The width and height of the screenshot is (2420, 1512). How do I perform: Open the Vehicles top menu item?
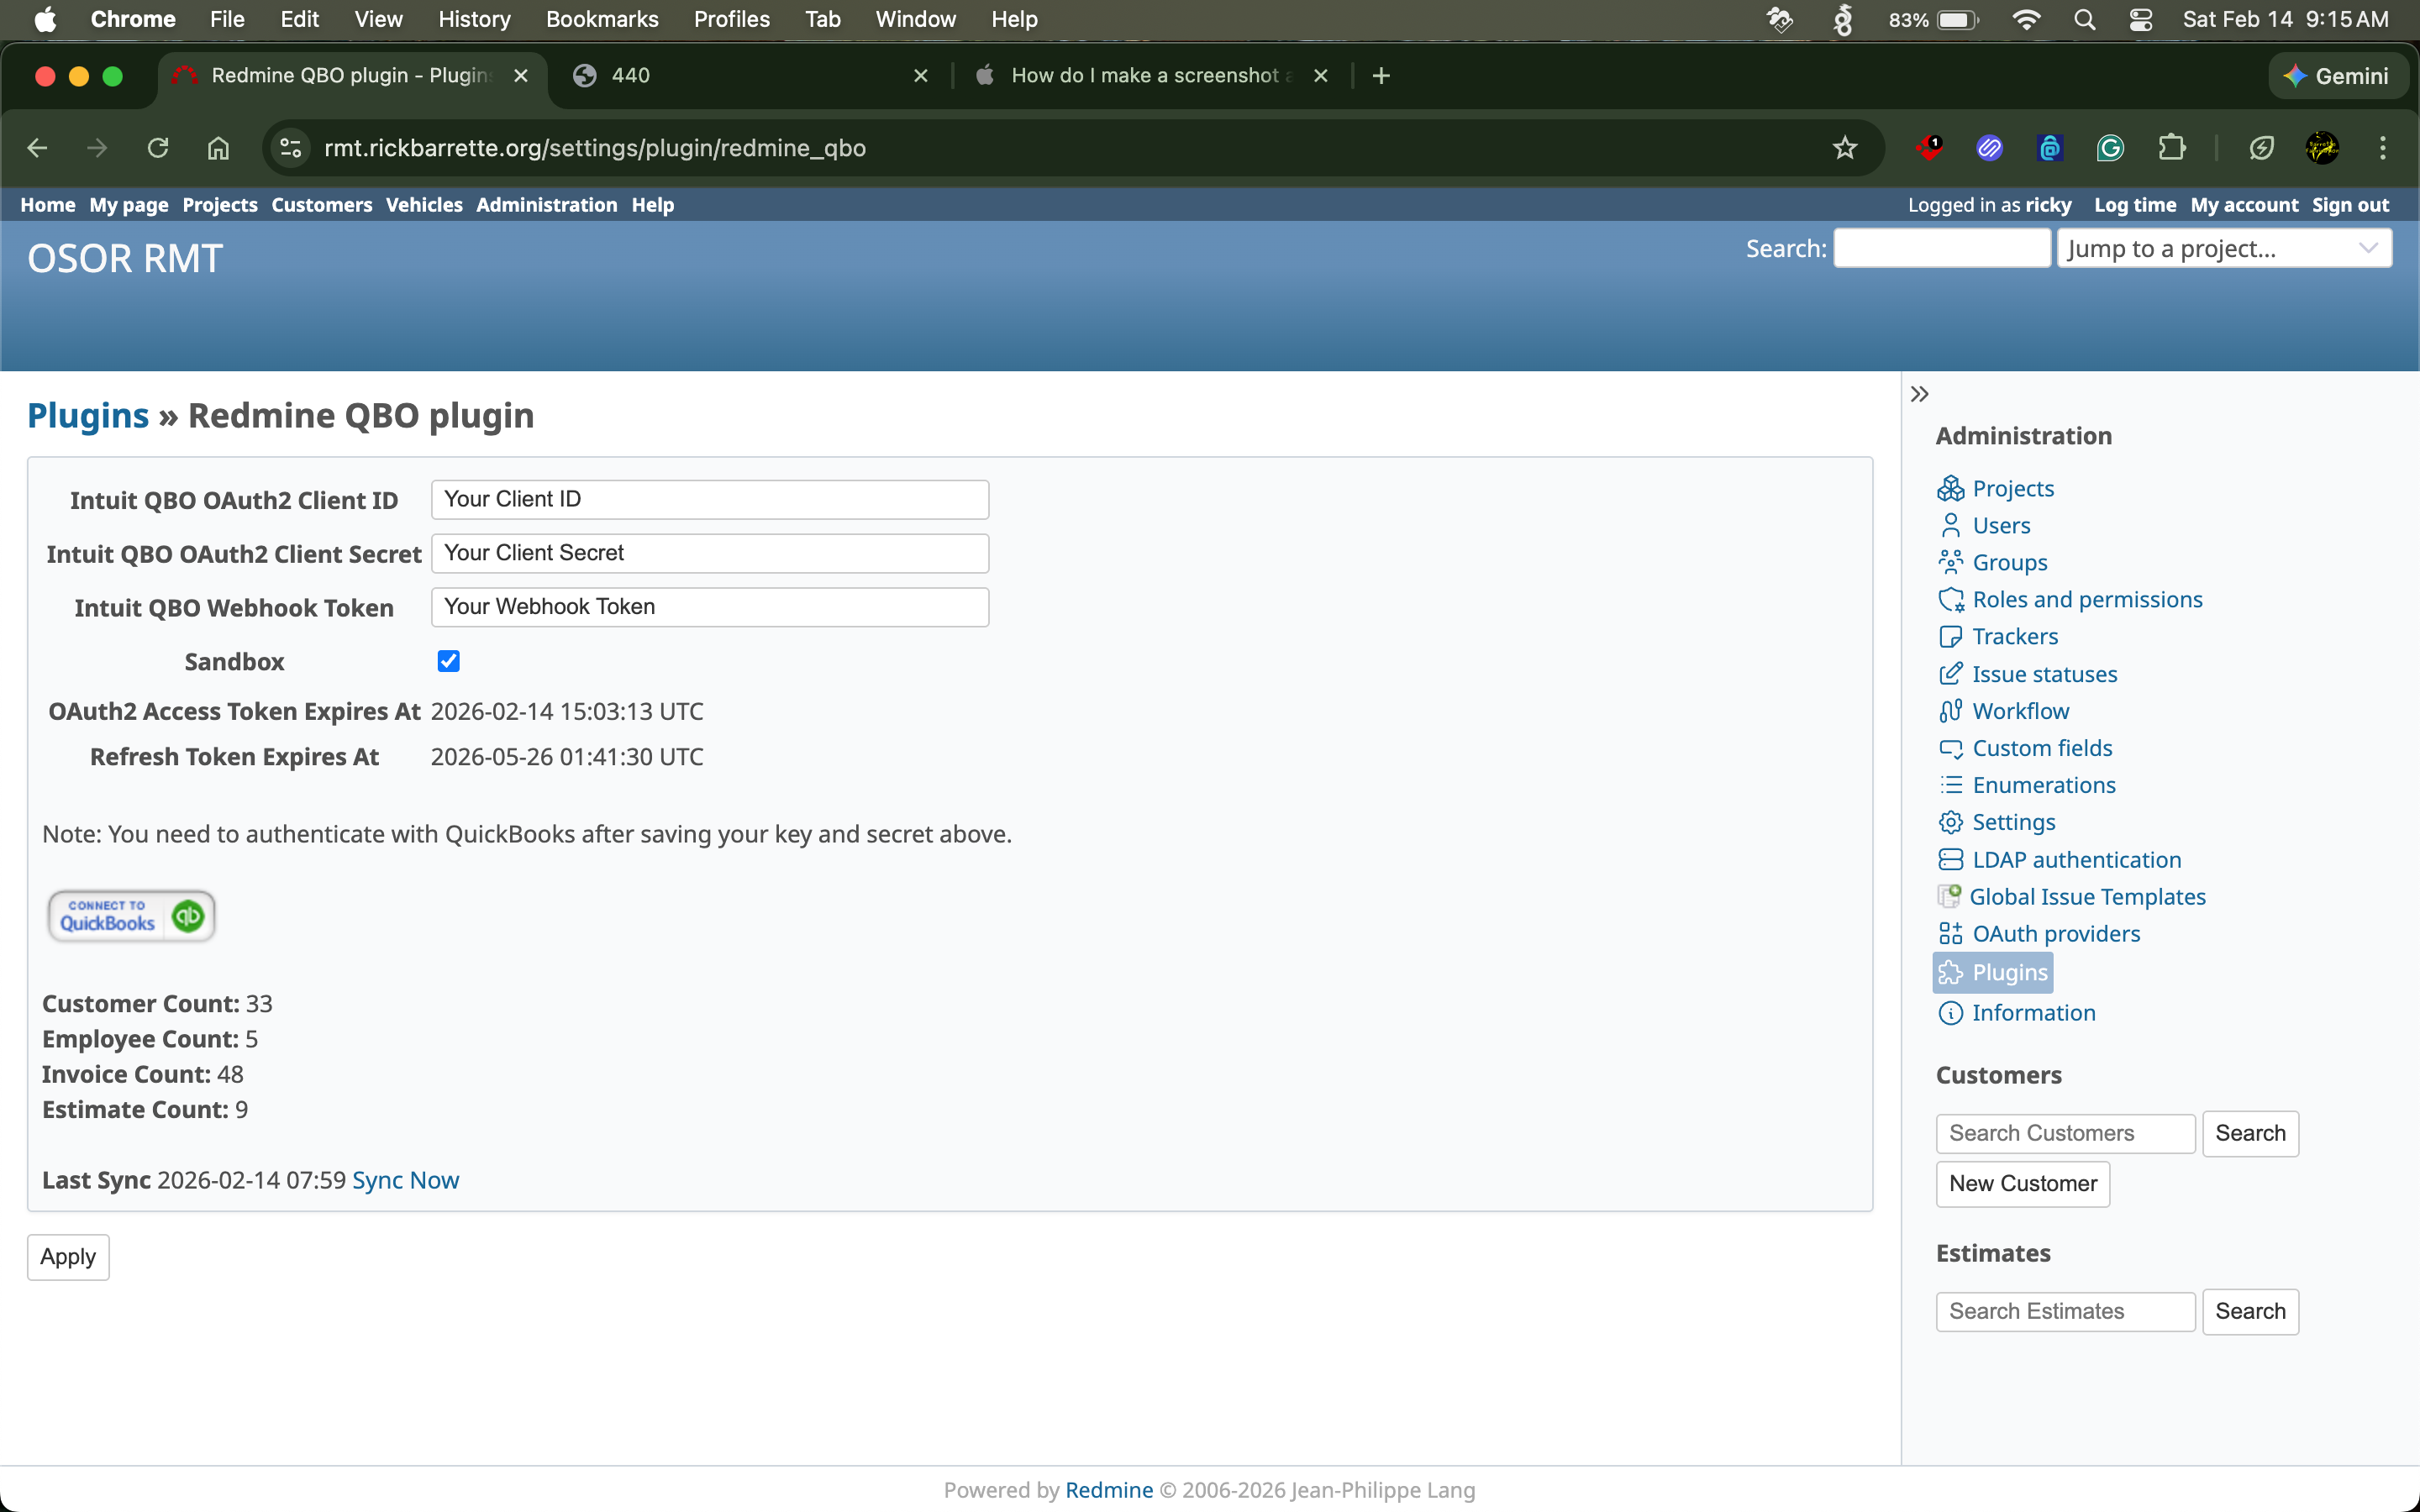click(424, 205)
